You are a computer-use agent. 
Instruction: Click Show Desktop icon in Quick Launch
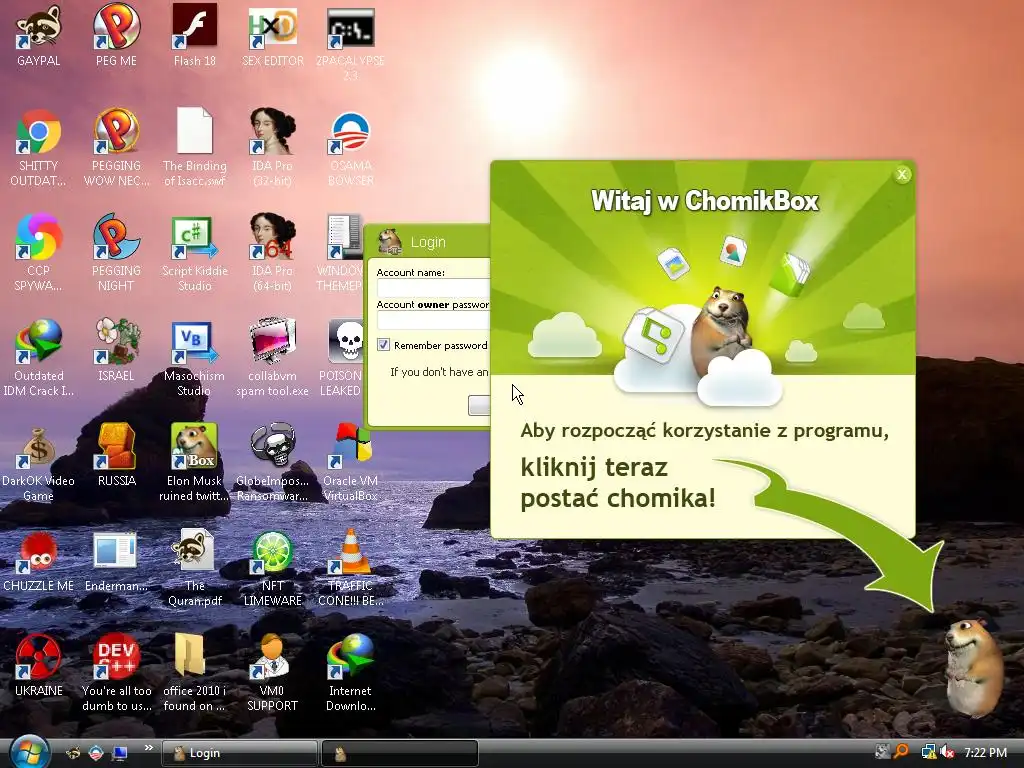(120, 753)
